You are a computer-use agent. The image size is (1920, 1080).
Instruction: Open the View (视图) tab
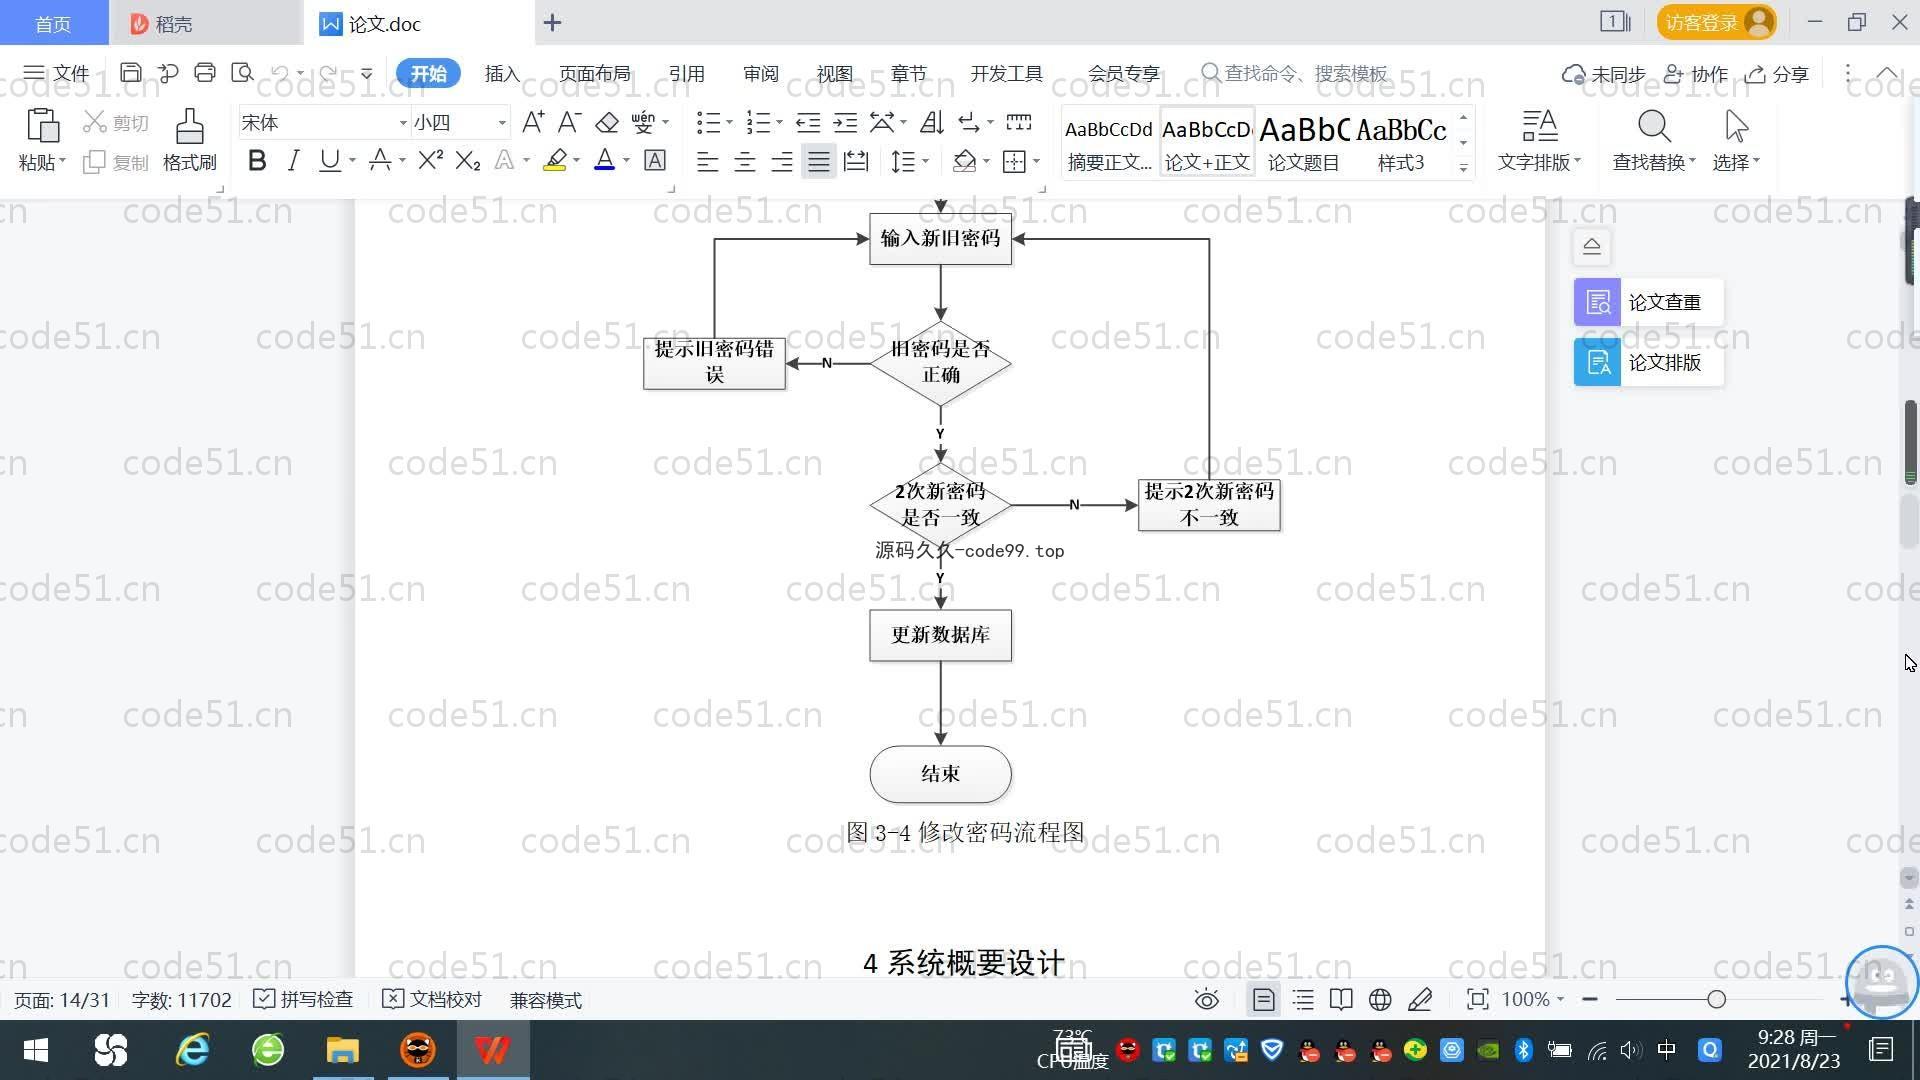[x=834, y=74]
